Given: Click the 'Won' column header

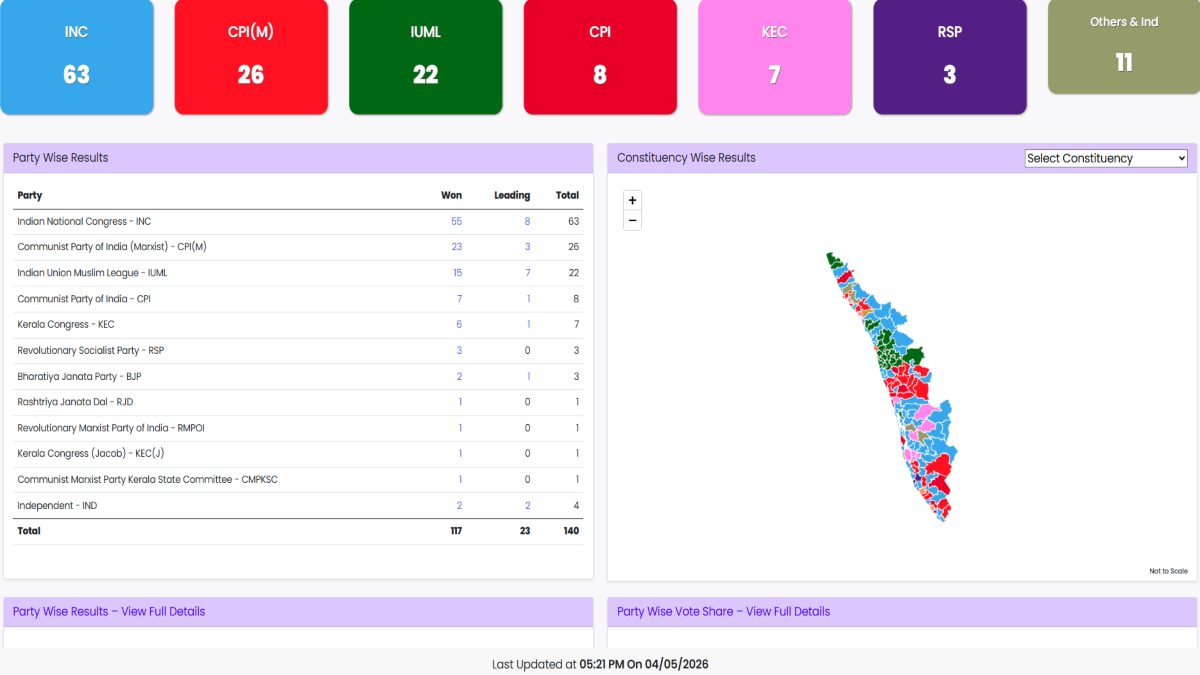Looking at the screenshot, I should (x=451, y=195).
